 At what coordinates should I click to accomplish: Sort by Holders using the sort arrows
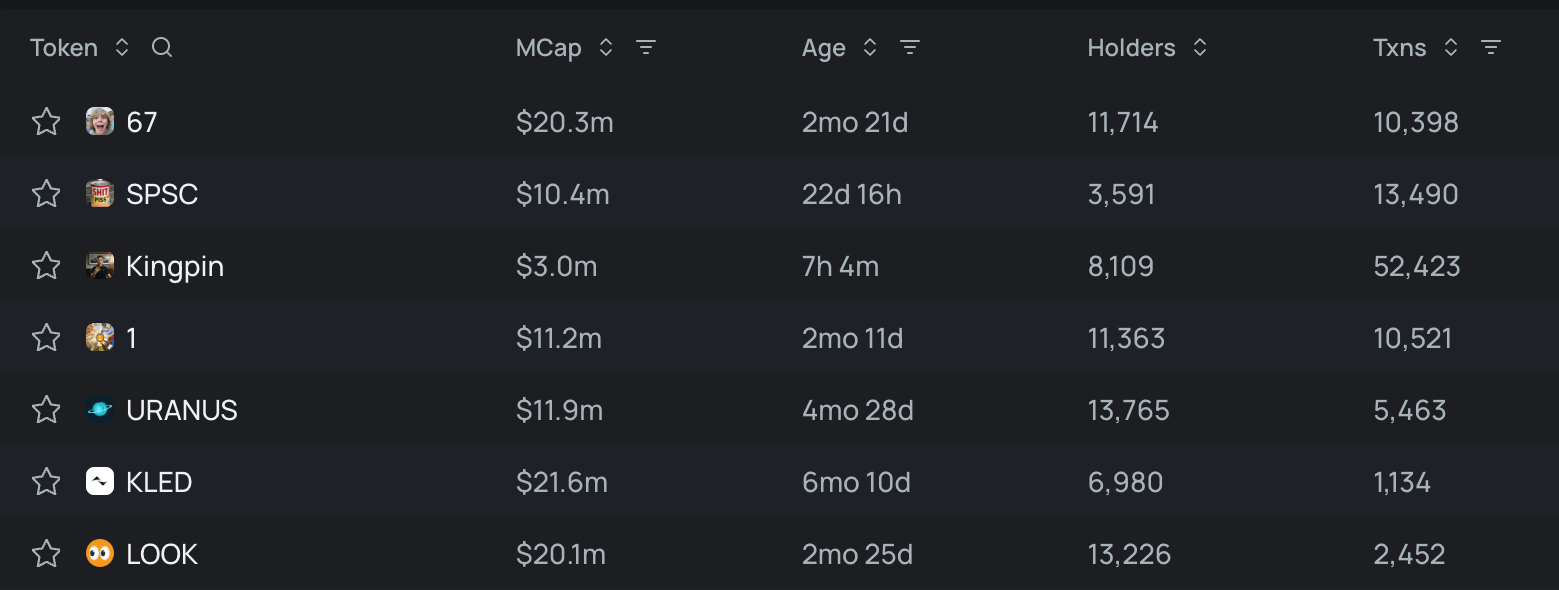click(x=1200, y=47)
